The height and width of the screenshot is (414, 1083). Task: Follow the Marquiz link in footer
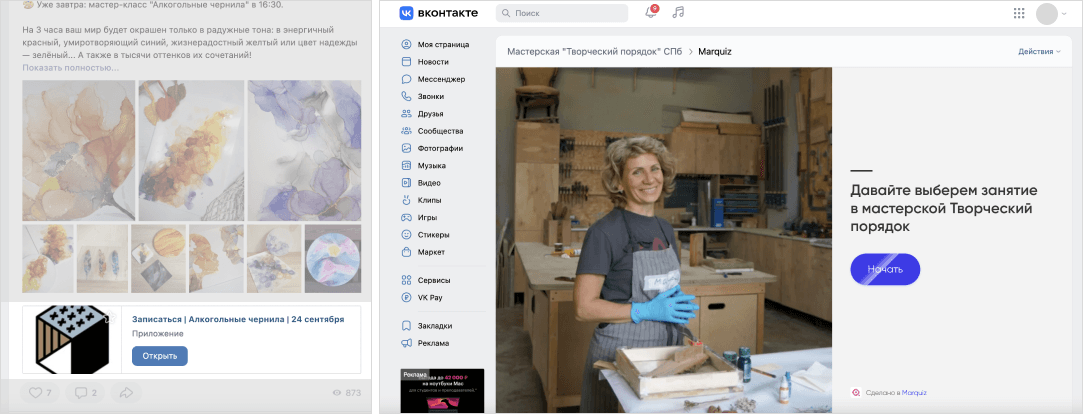point(914,393)
